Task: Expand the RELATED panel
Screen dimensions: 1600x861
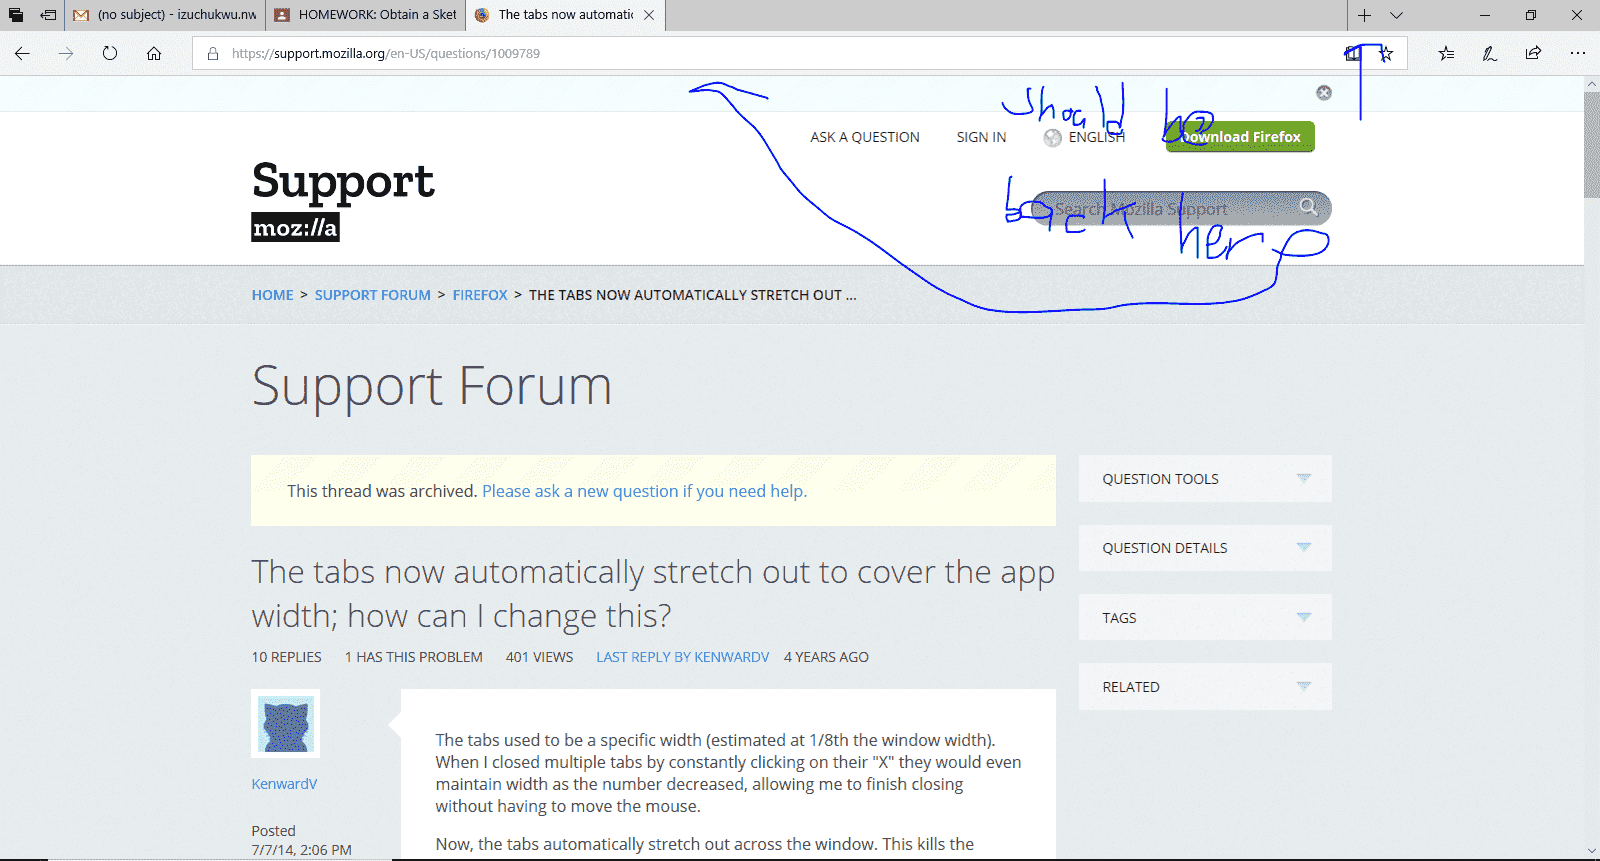Action: point(1205,687)
